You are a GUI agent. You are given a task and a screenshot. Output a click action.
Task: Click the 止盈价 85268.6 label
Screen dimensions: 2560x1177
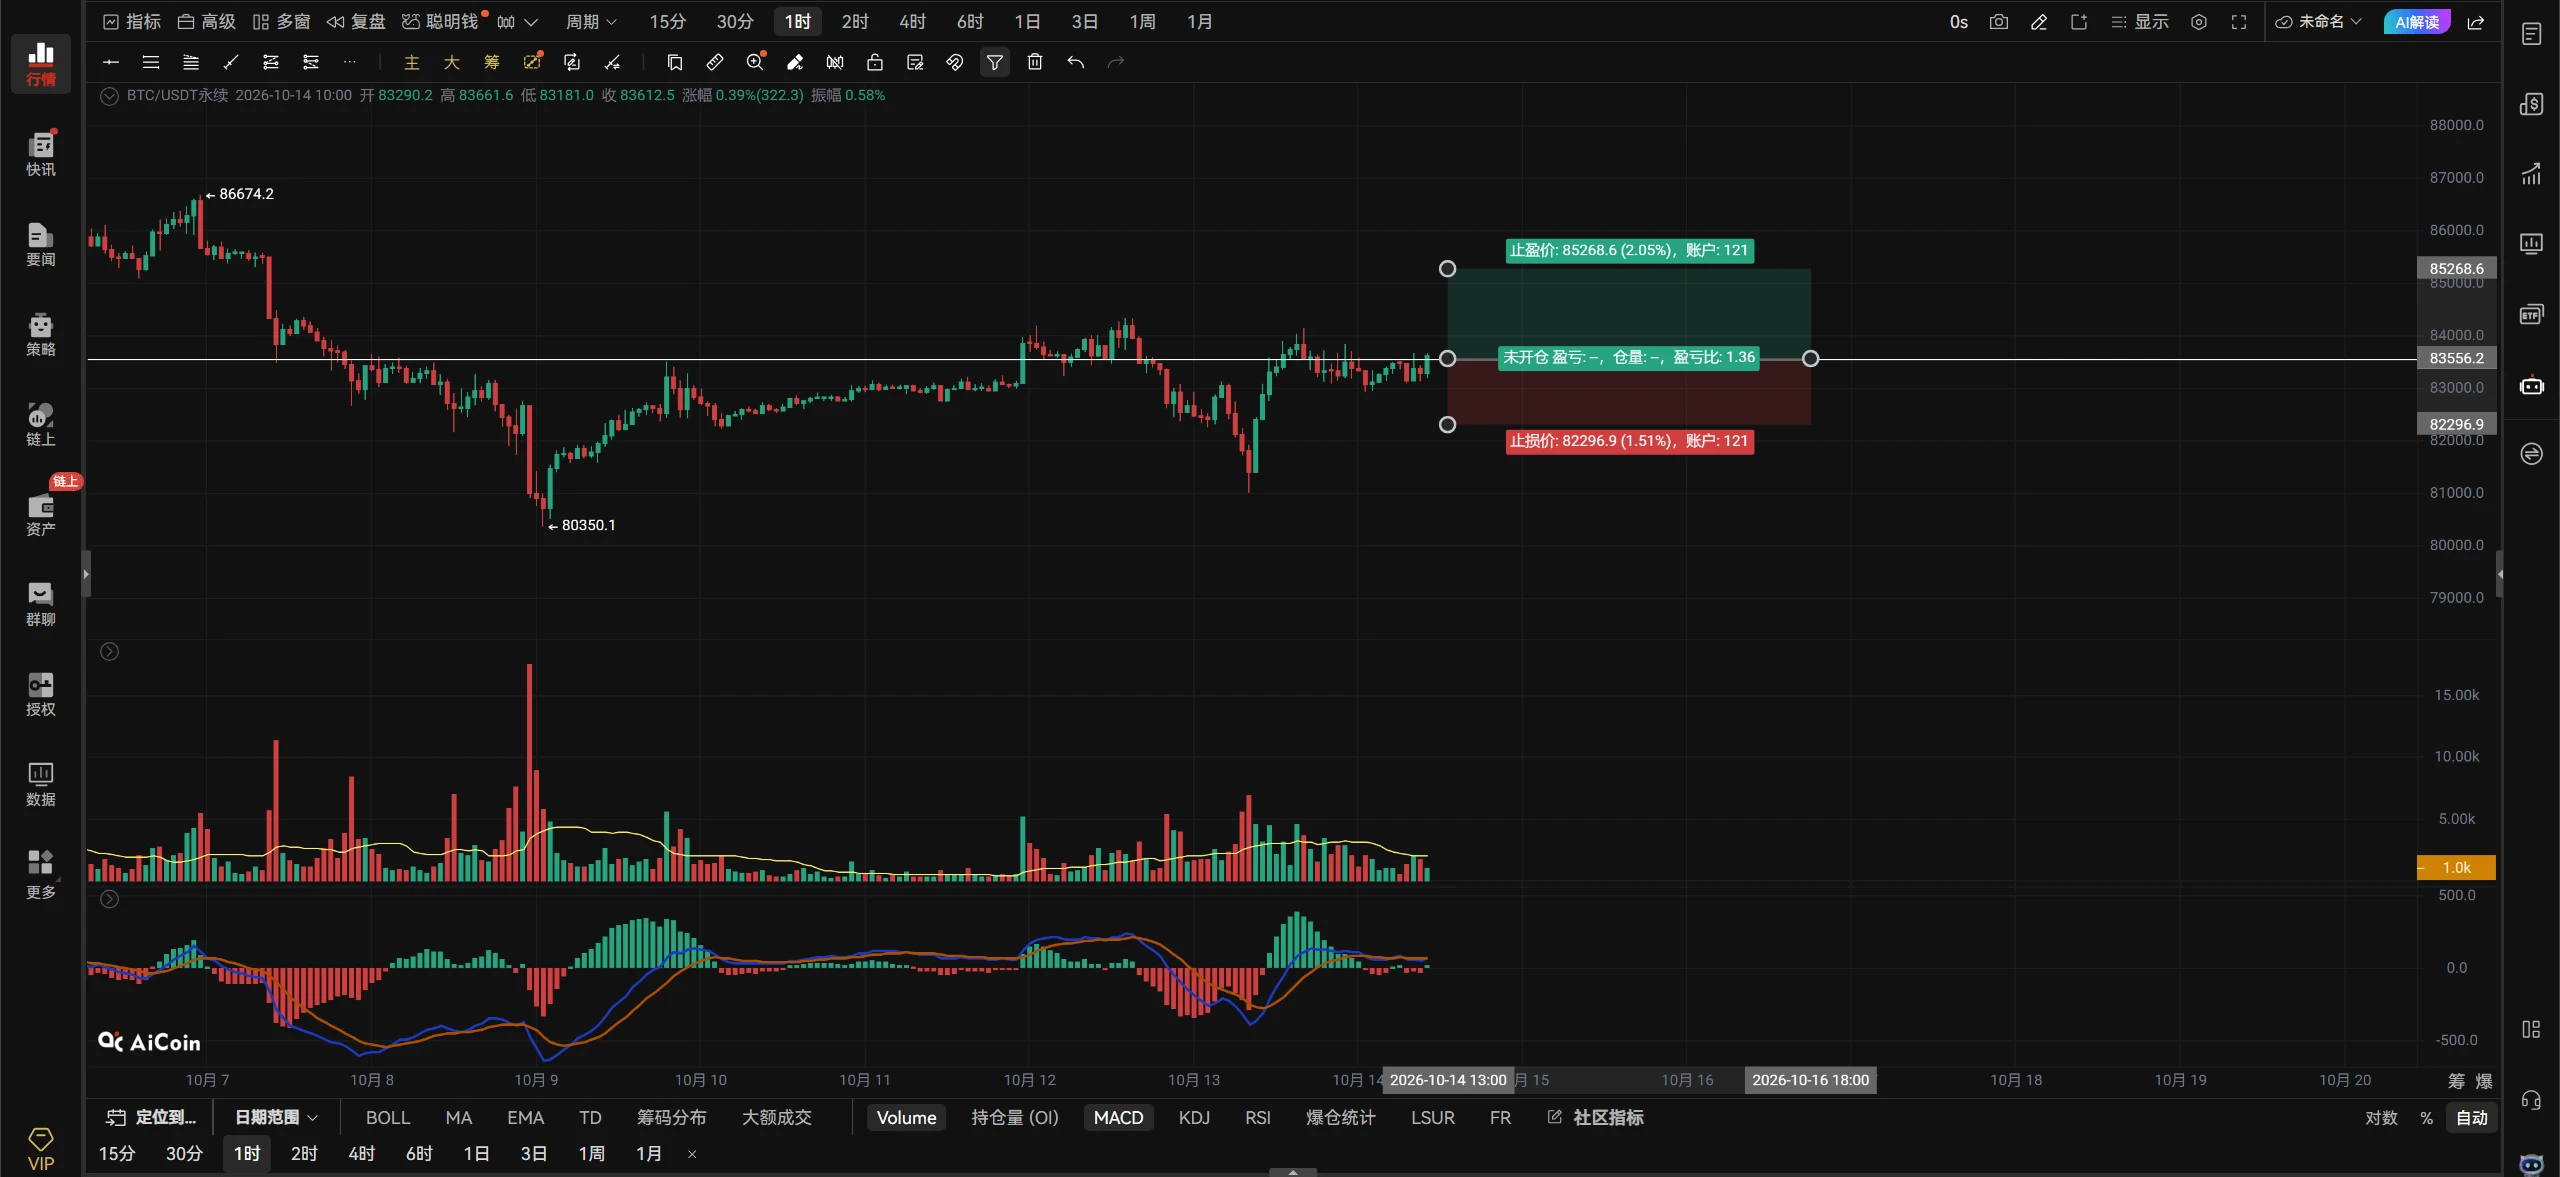[1630, 250]
